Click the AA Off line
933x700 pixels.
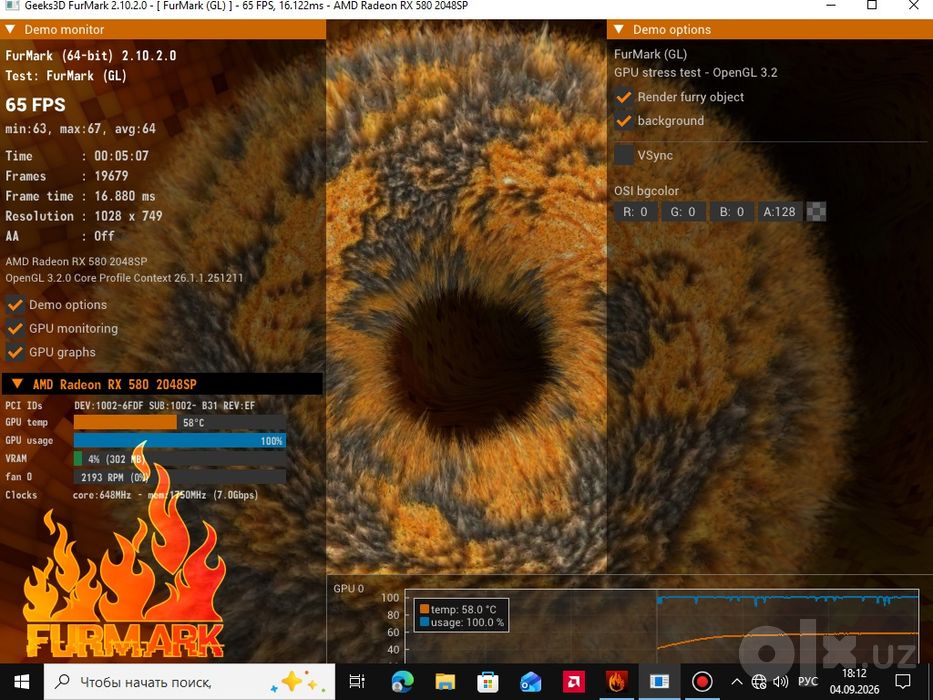[x=60, y=236]
